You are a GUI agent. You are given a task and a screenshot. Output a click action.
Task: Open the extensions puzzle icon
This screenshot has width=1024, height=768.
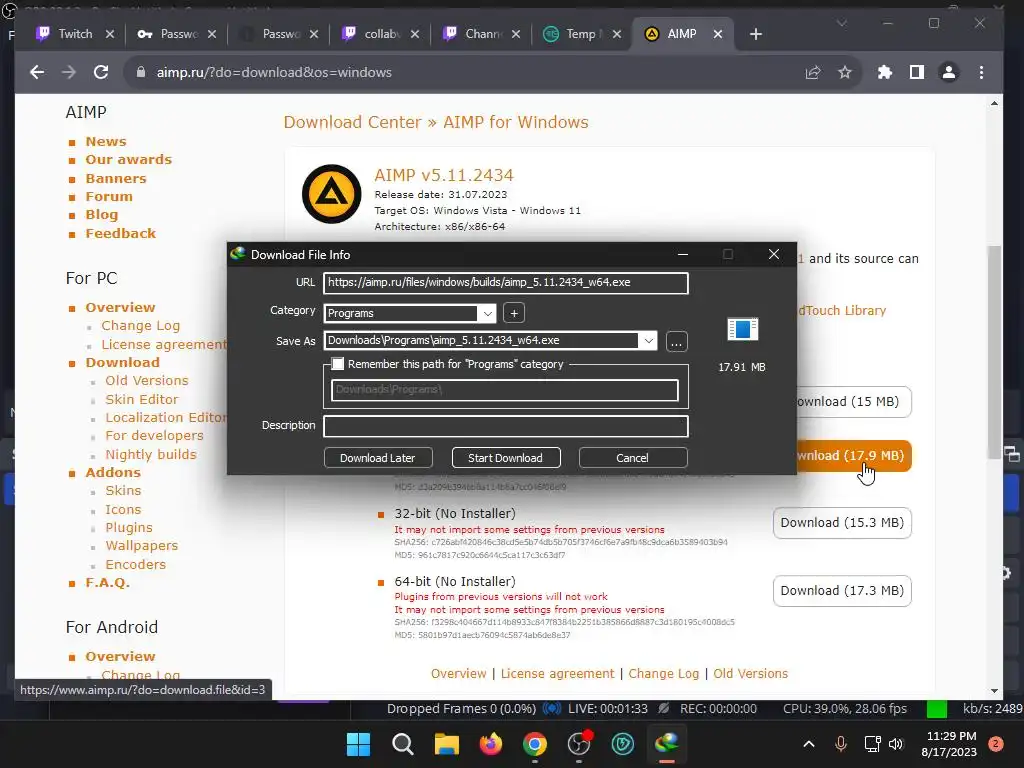(x=884, y=72)
